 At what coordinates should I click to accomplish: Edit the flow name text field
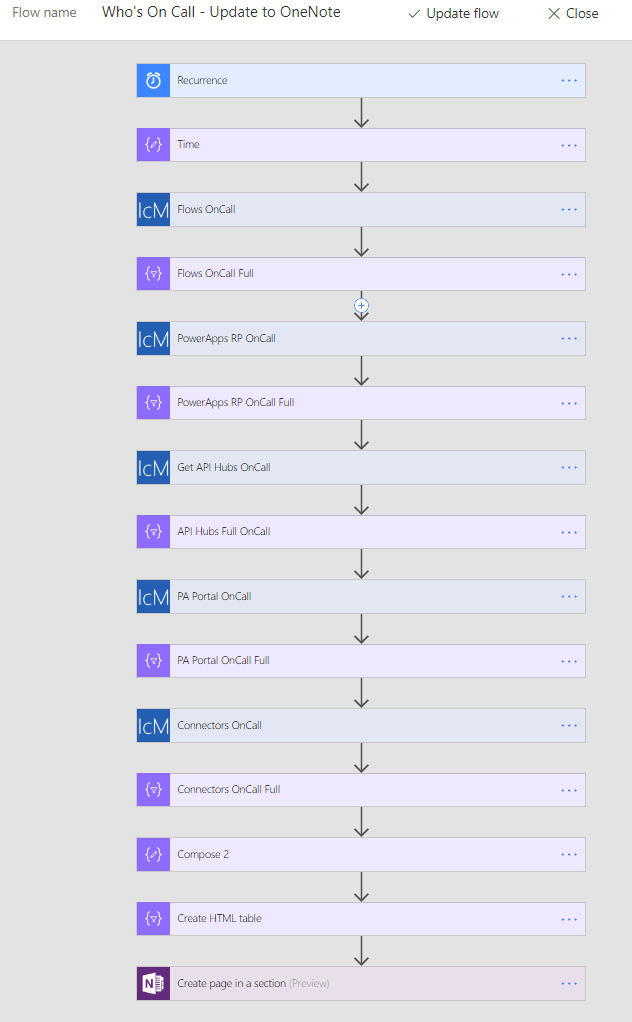[x=221, y=13]
